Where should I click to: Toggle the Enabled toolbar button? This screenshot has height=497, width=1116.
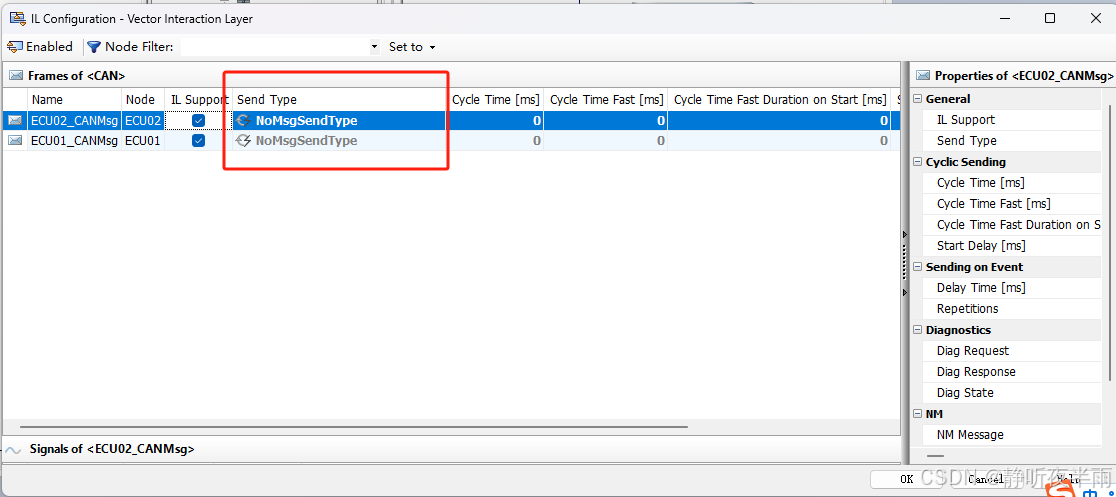(40, 47)
